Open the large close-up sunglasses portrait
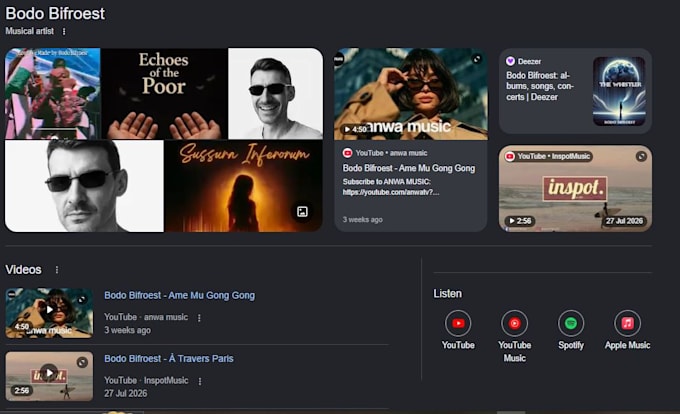 point(84,186)
